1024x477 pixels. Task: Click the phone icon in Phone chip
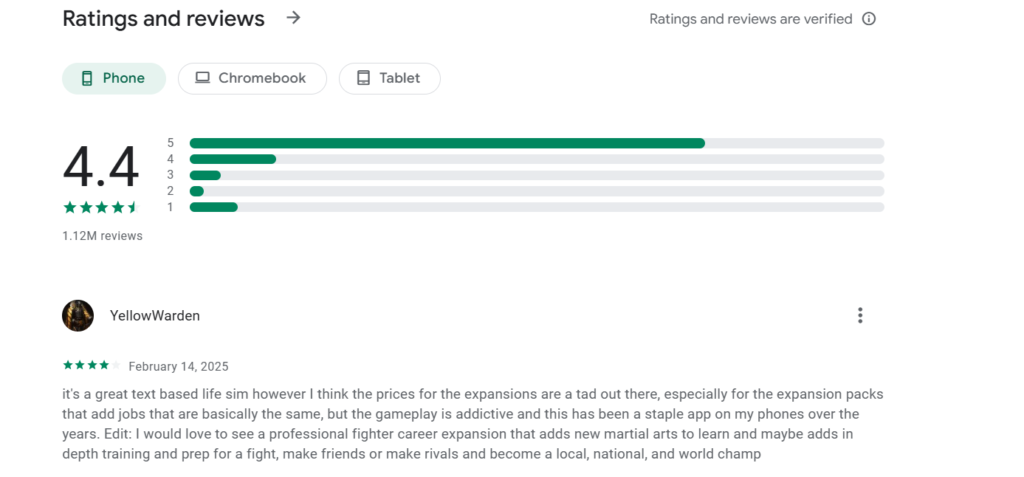click(x=87, y=78)
